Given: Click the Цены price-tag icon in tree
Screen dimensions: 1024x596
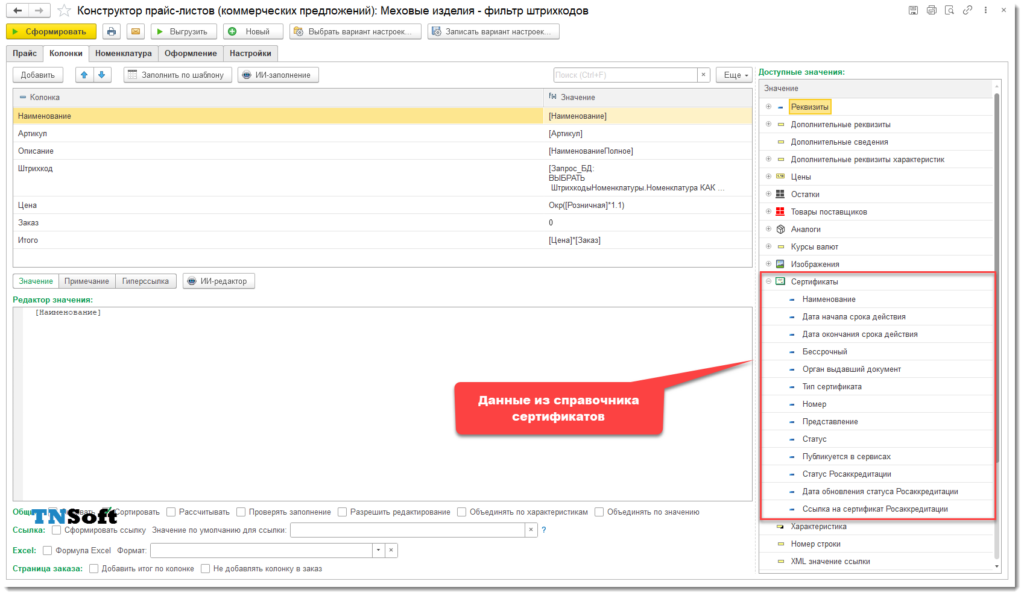Looking at the screenshot, I should 780,177.
